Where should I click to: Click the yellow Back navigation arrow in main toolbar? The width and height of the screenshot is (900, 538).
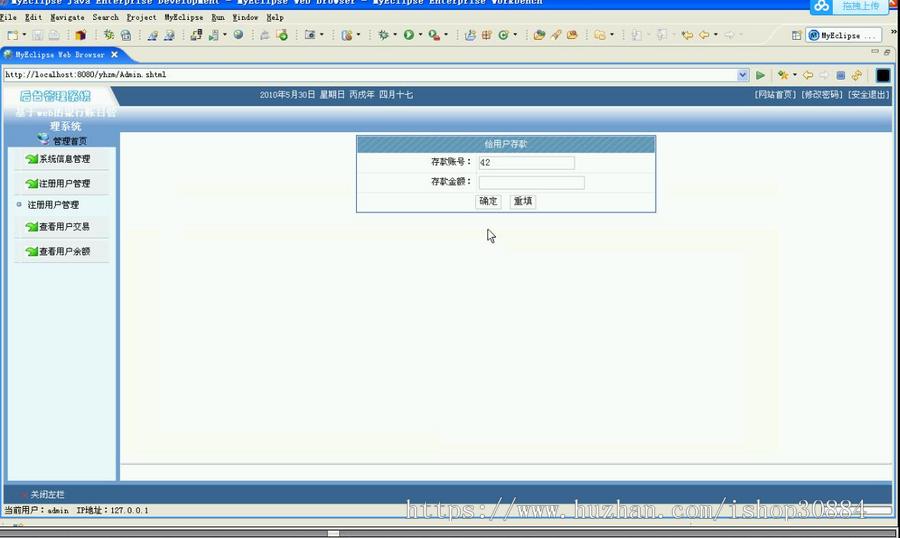[x=704, y=35]
